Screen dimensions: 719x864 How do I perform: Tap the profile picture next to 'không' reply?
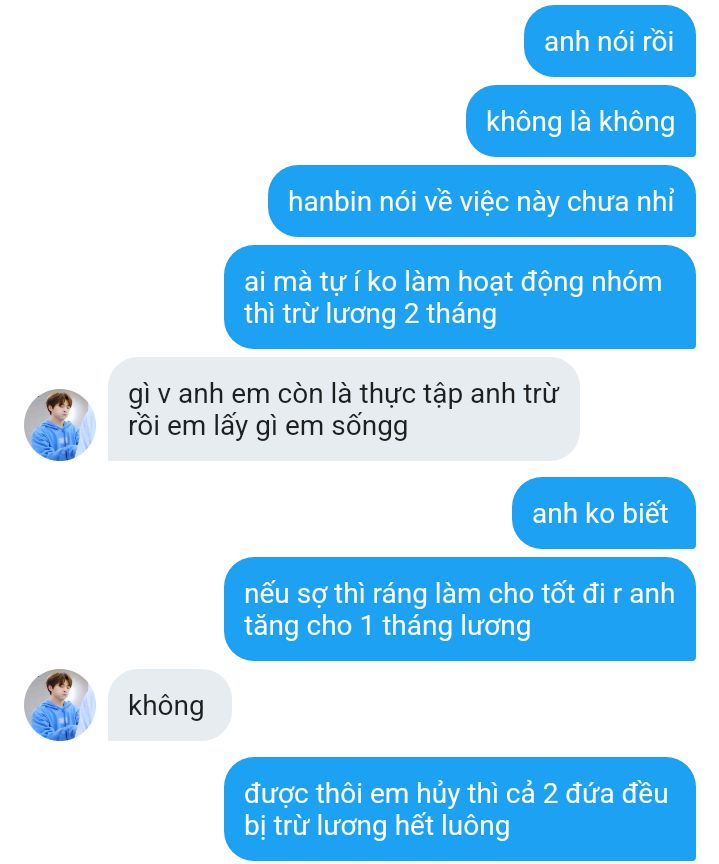[60, 705]
